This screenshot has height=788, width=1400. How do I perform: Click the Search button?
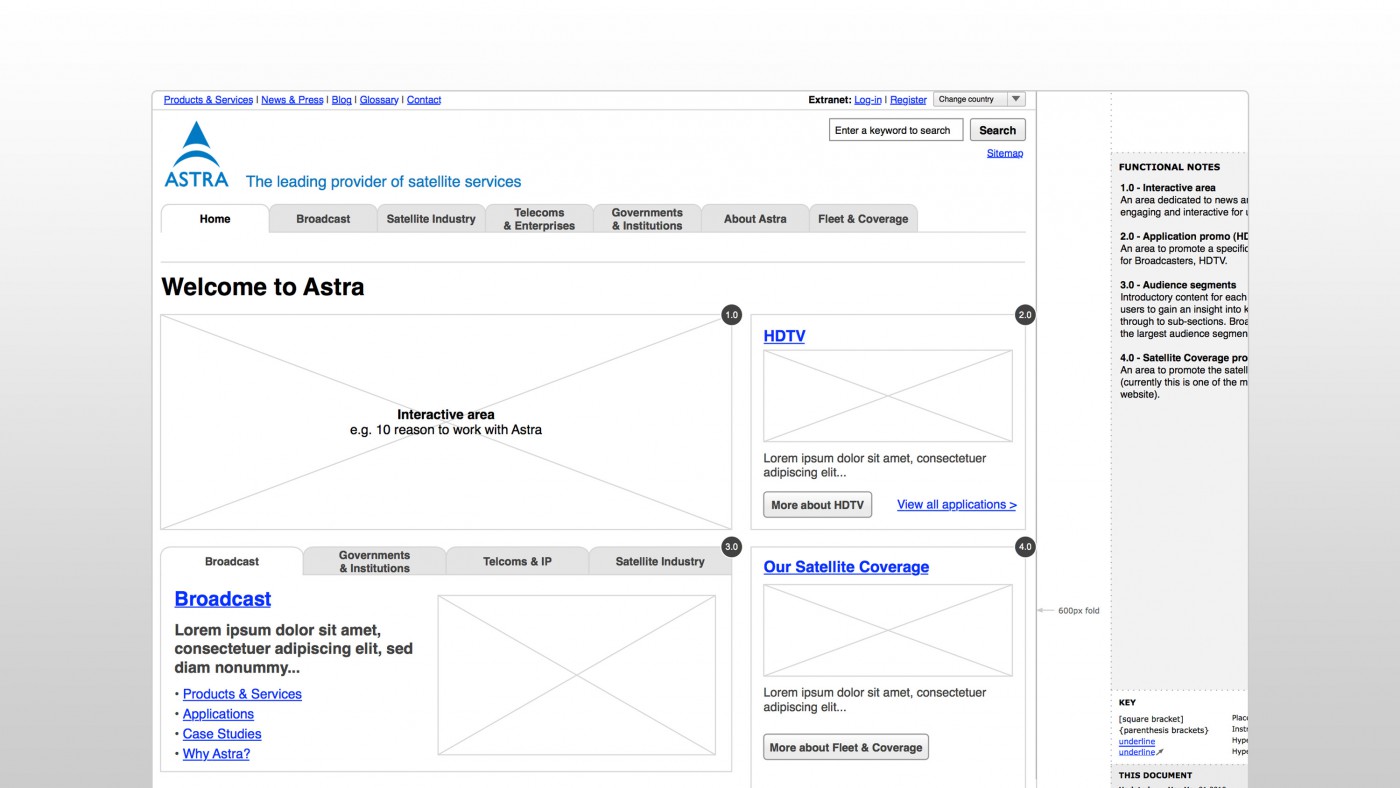pyautogui.click(x=997, y=130)
